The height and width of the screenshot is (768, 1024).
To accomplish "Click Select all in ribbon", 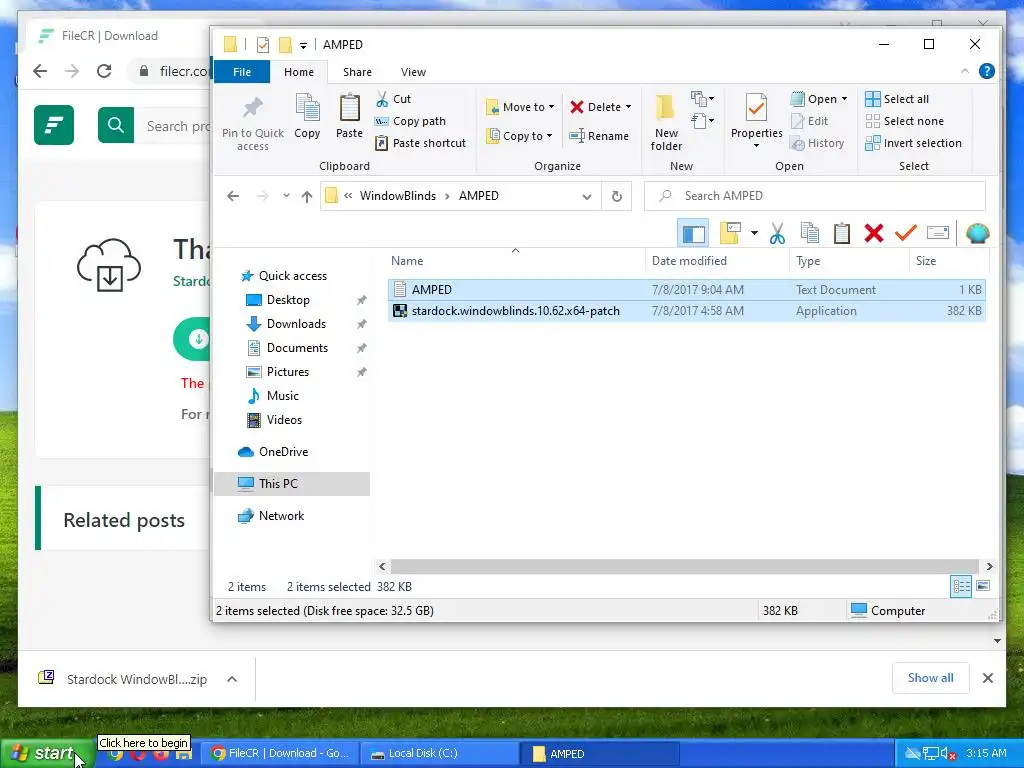I will click(897, 99).
